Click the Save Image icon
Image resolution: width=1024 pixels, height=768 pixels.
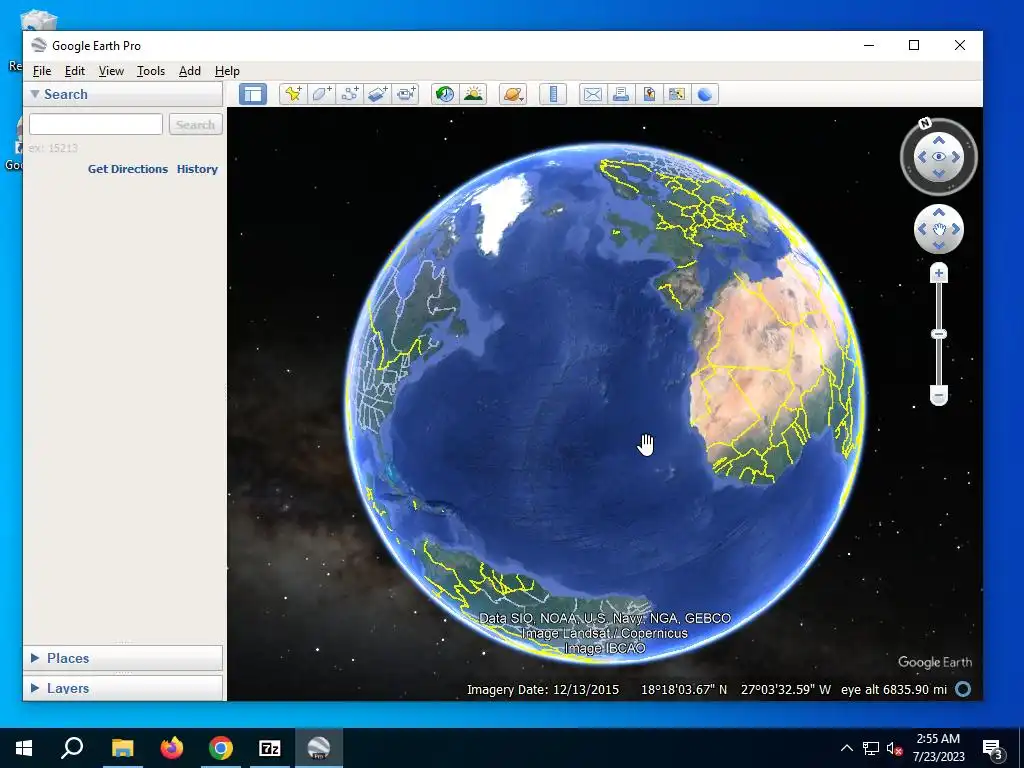649,94
